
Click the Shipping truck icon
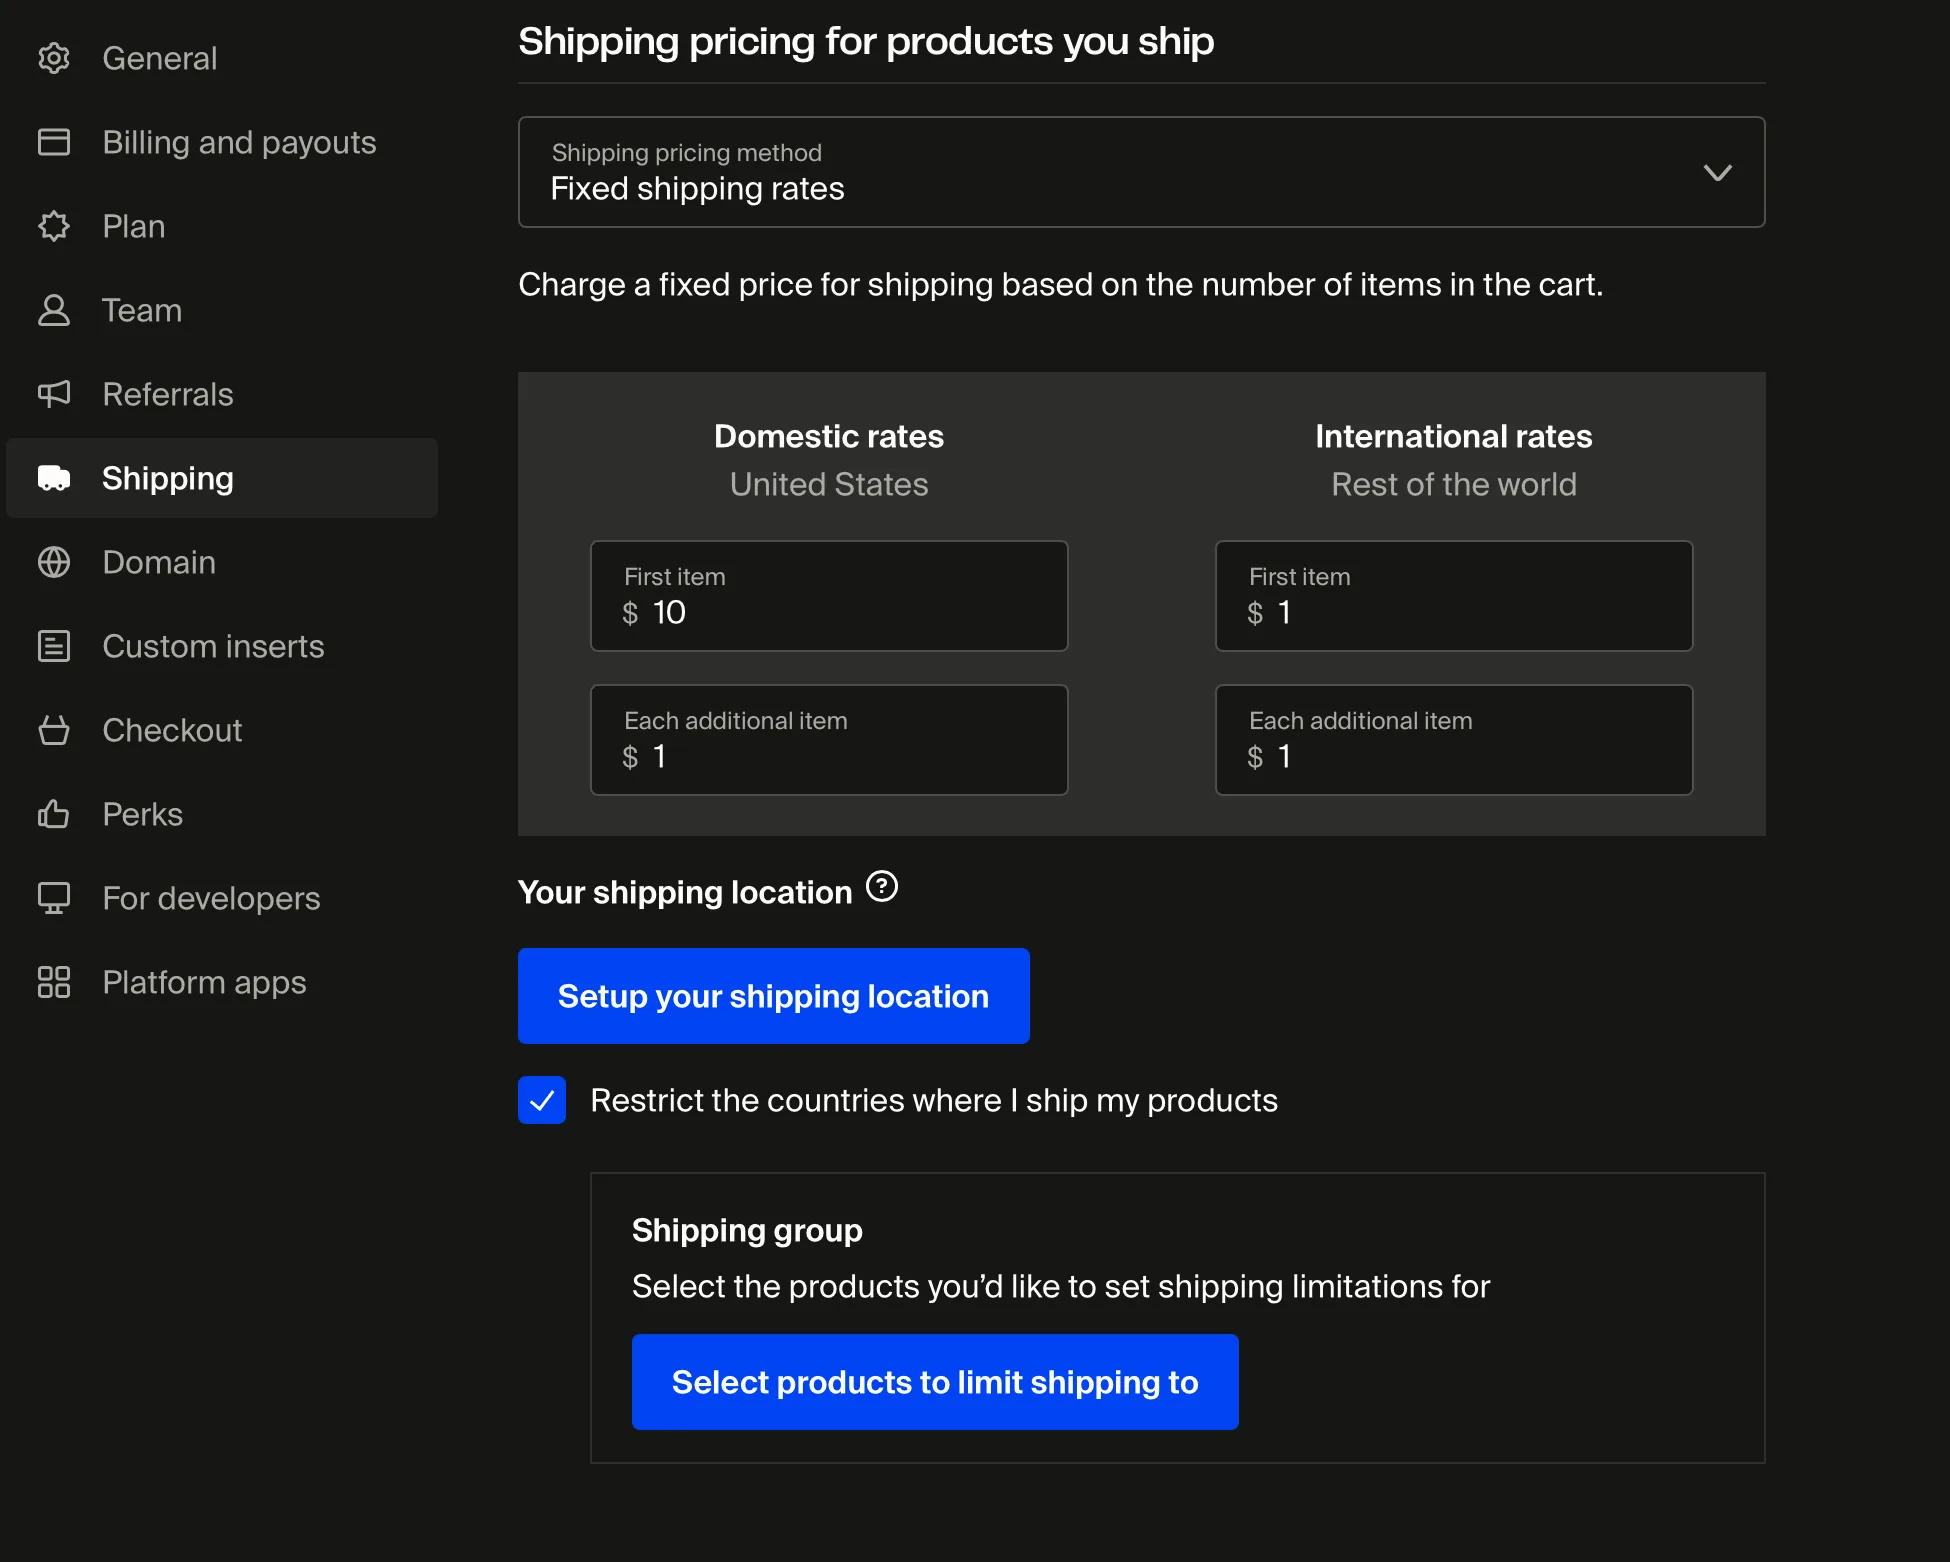54,478
